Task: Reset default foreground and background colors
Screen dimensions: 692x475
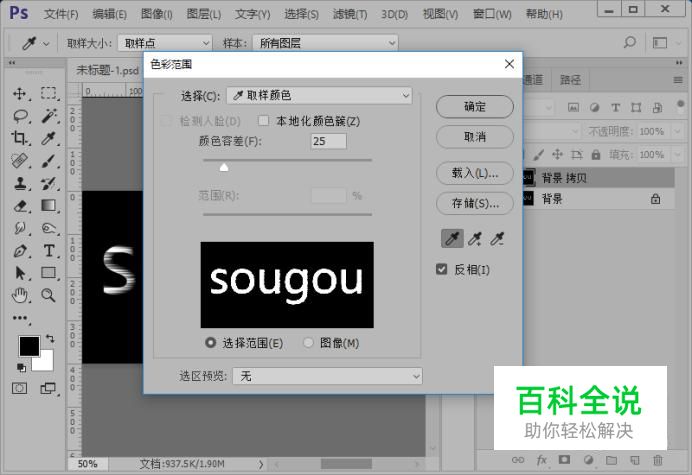Action: point(21,367)
